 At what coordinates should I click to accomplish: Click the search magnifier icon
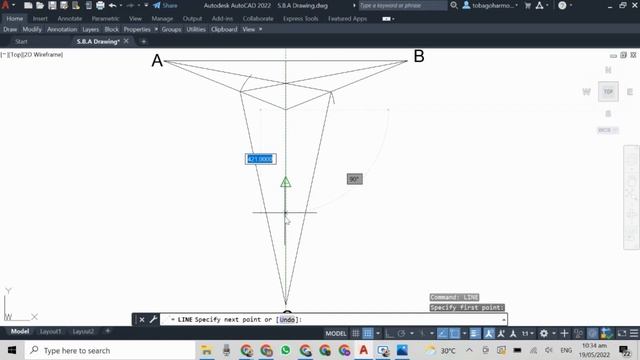pyautogui.click(x=454, y=5)
